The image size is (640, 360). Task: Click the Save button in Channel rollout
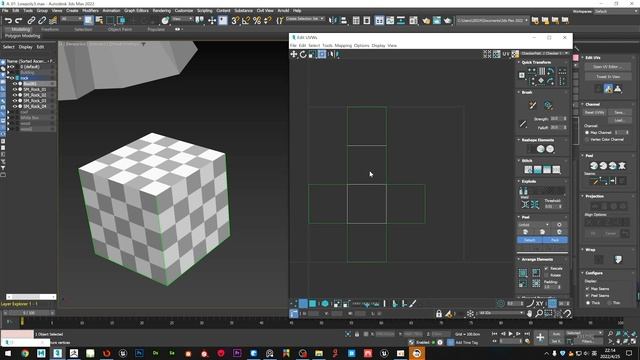click(x=619, y=112)
